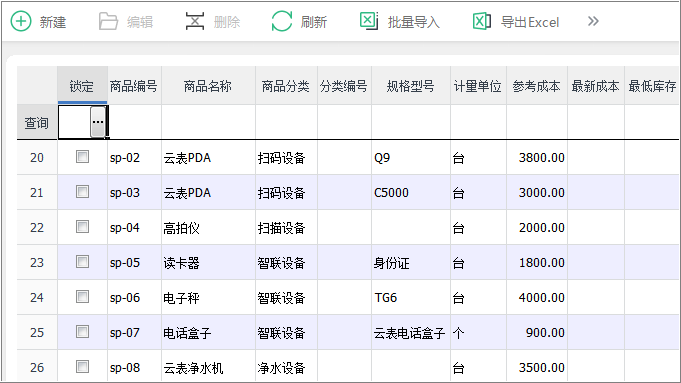
Task: Tick the lock checkbox for sp-08 云表净水机
Action: (82, 366)
